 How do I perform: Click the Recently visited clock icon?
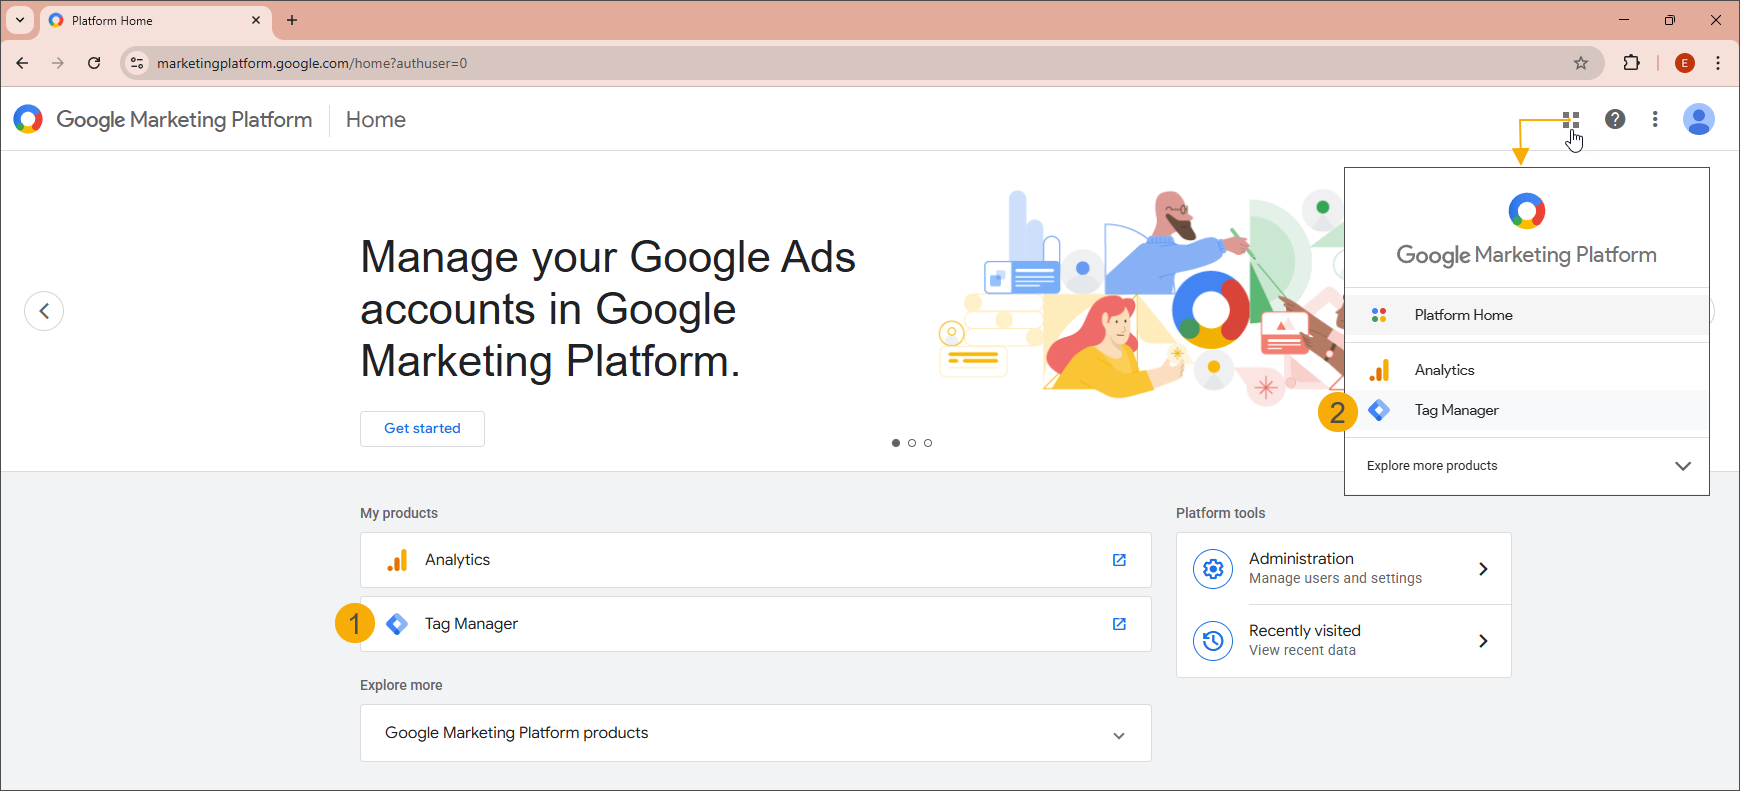click(1213, 641)
